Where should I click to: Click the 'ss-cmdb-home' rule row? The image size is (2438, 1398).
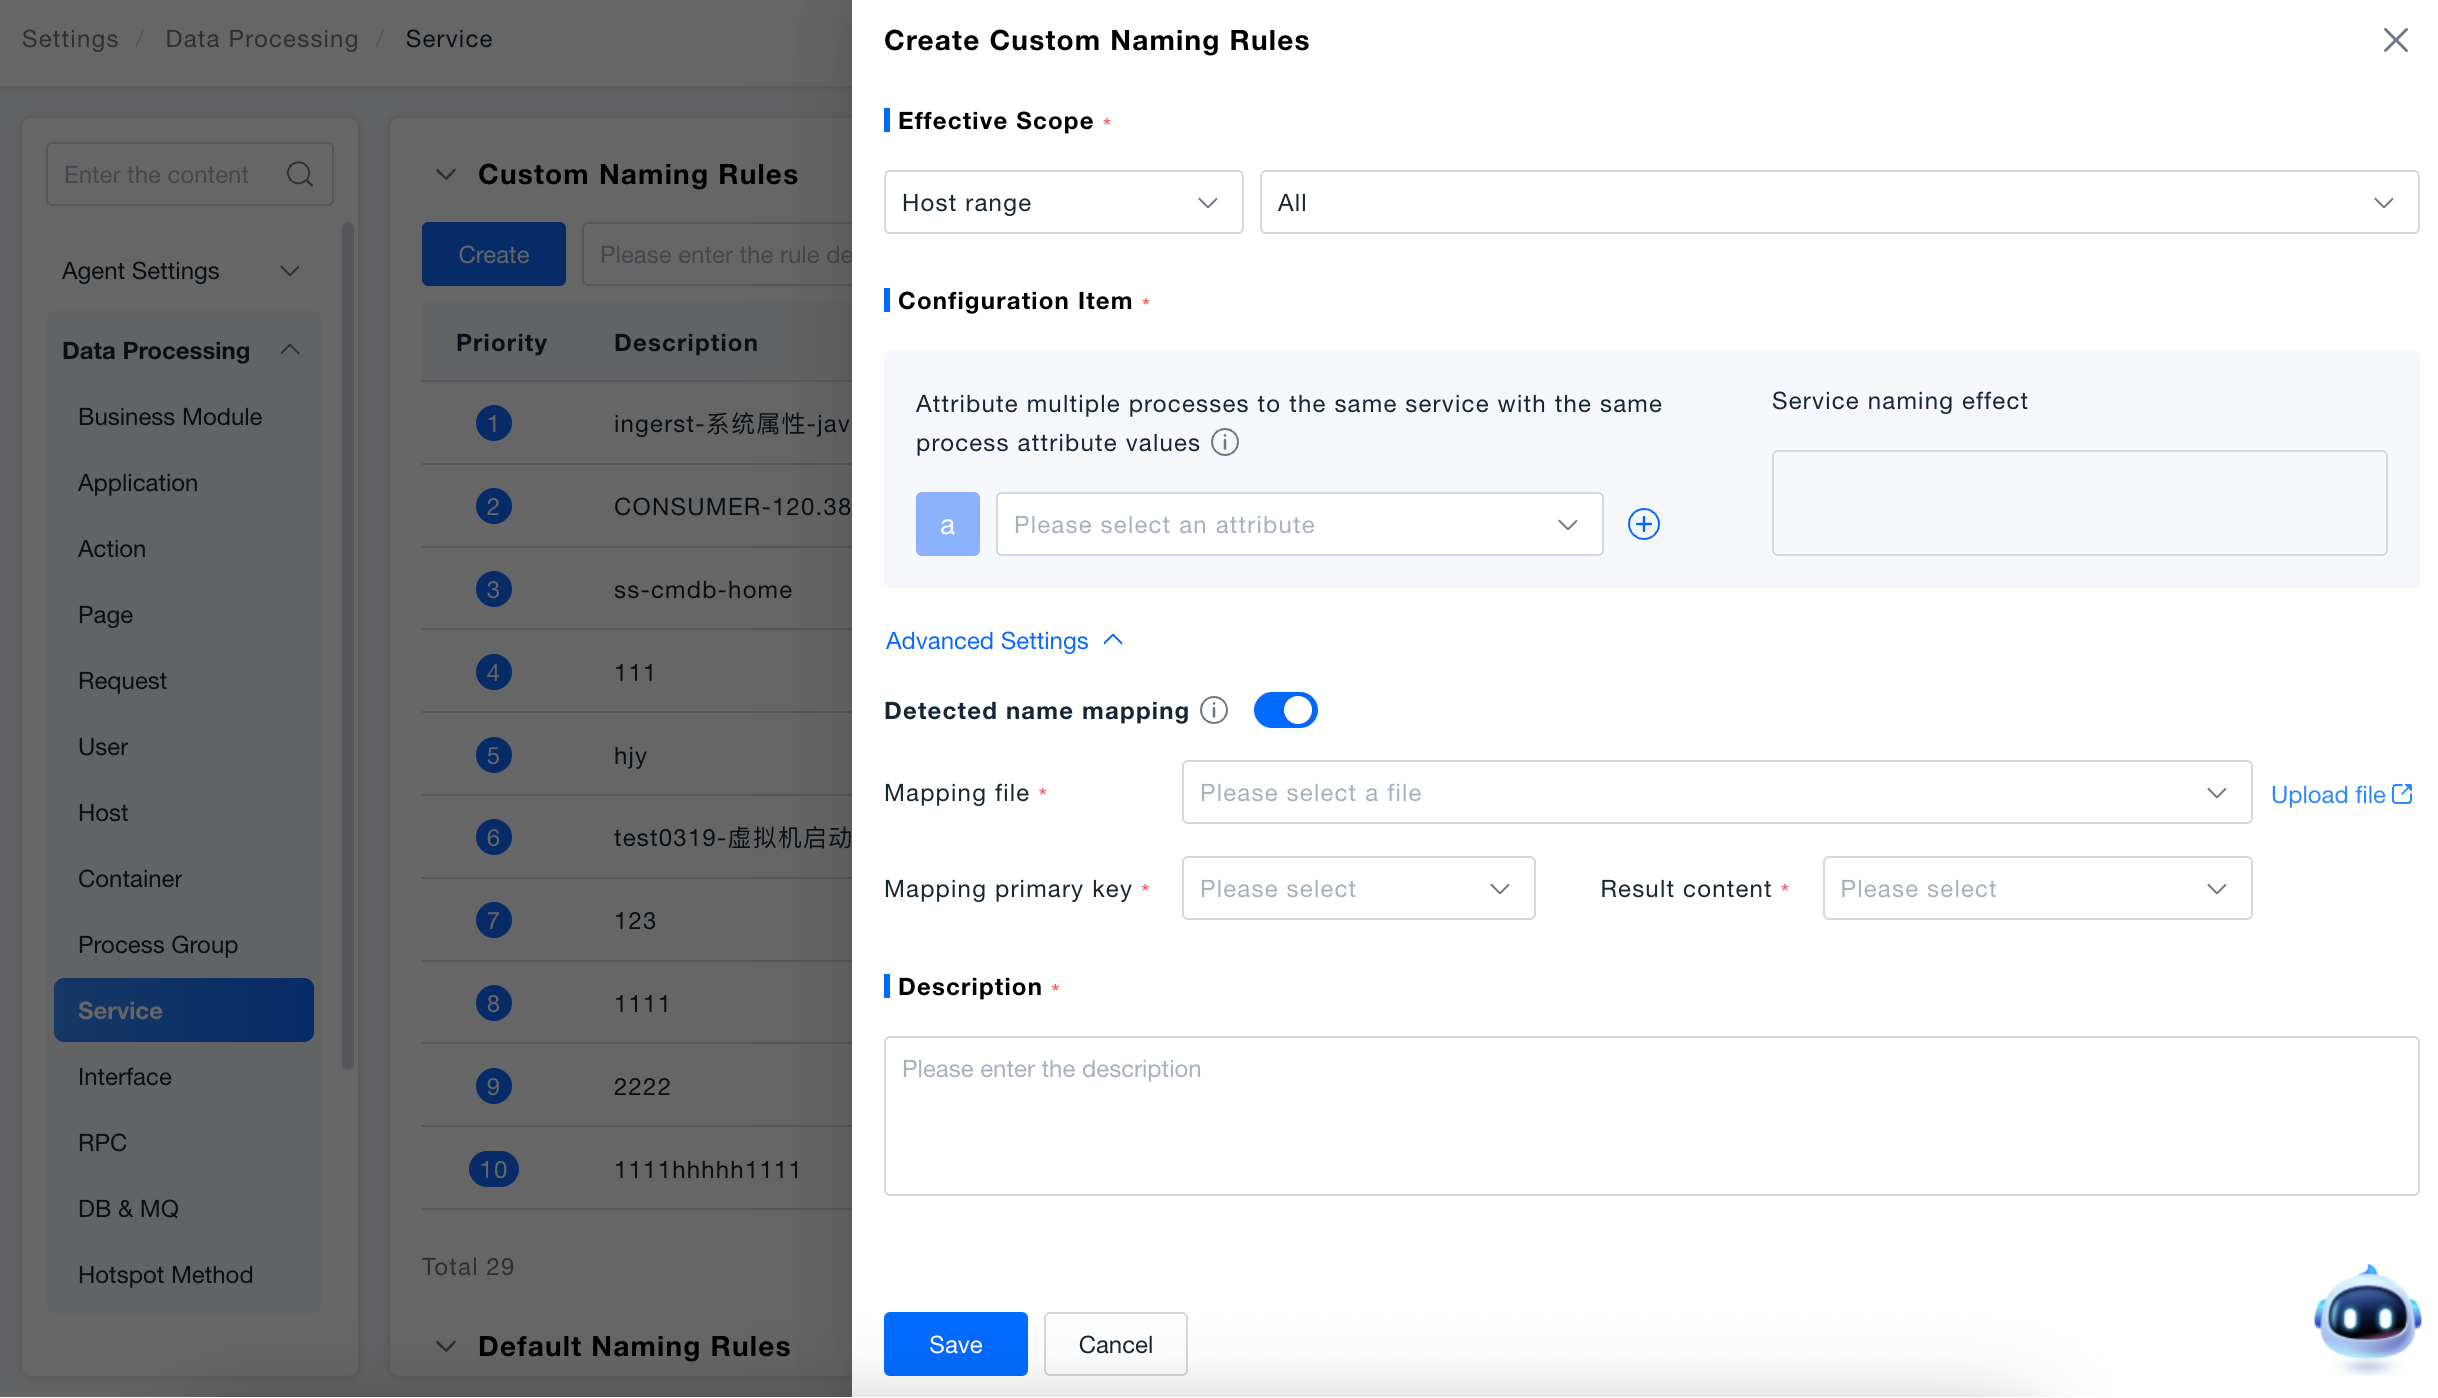636,589
